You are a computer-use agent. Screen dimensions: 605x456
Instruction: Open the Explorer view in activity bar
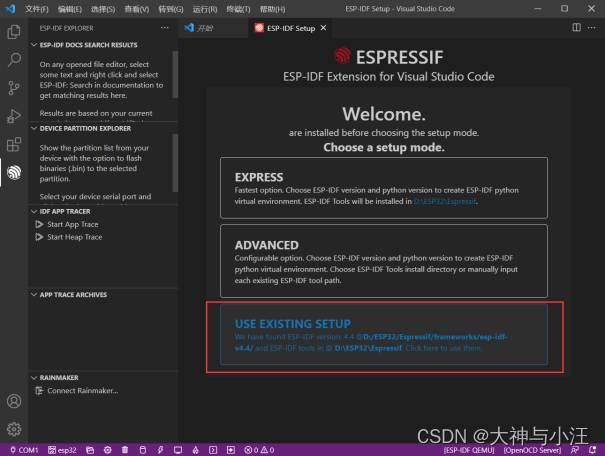pyautogui.click(x=14, y=32)
